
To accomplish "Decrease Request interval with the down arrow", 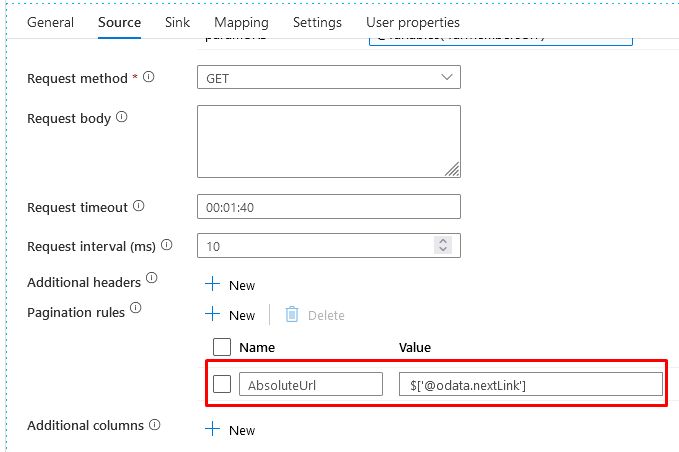I will (x=443, y=249).
